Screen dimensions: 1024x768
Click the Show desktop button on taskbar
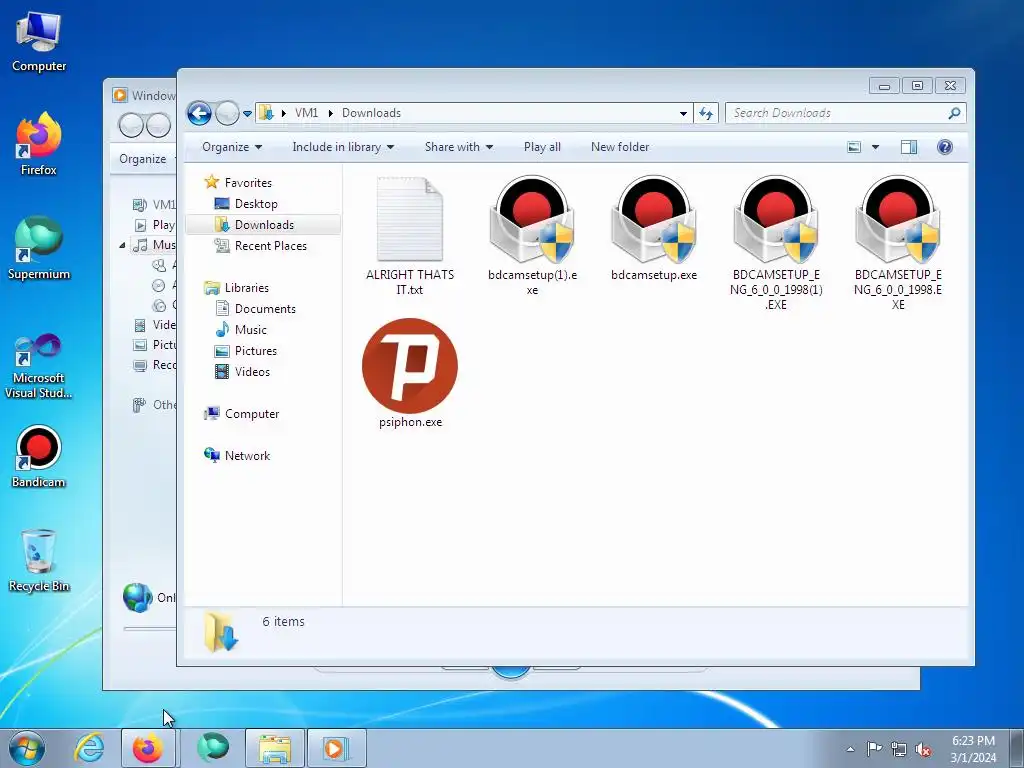coord(1017,748)
